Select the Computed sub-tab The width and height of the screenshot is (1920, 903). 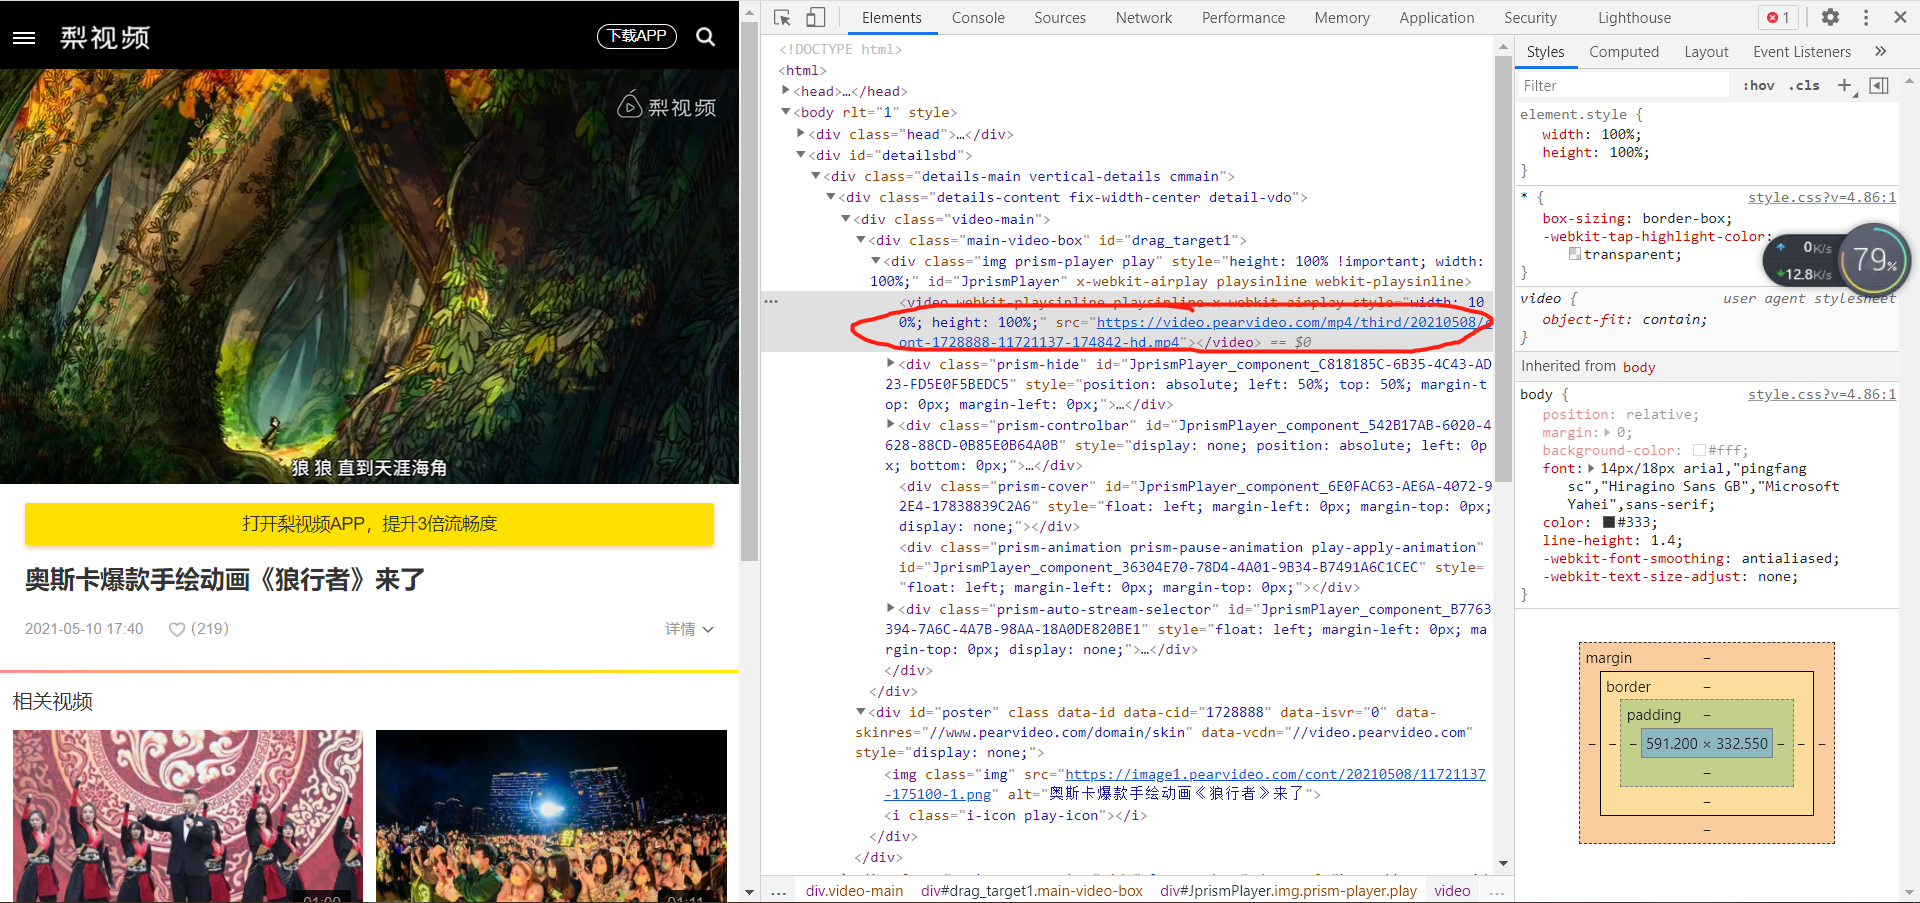click(1624, 52)
